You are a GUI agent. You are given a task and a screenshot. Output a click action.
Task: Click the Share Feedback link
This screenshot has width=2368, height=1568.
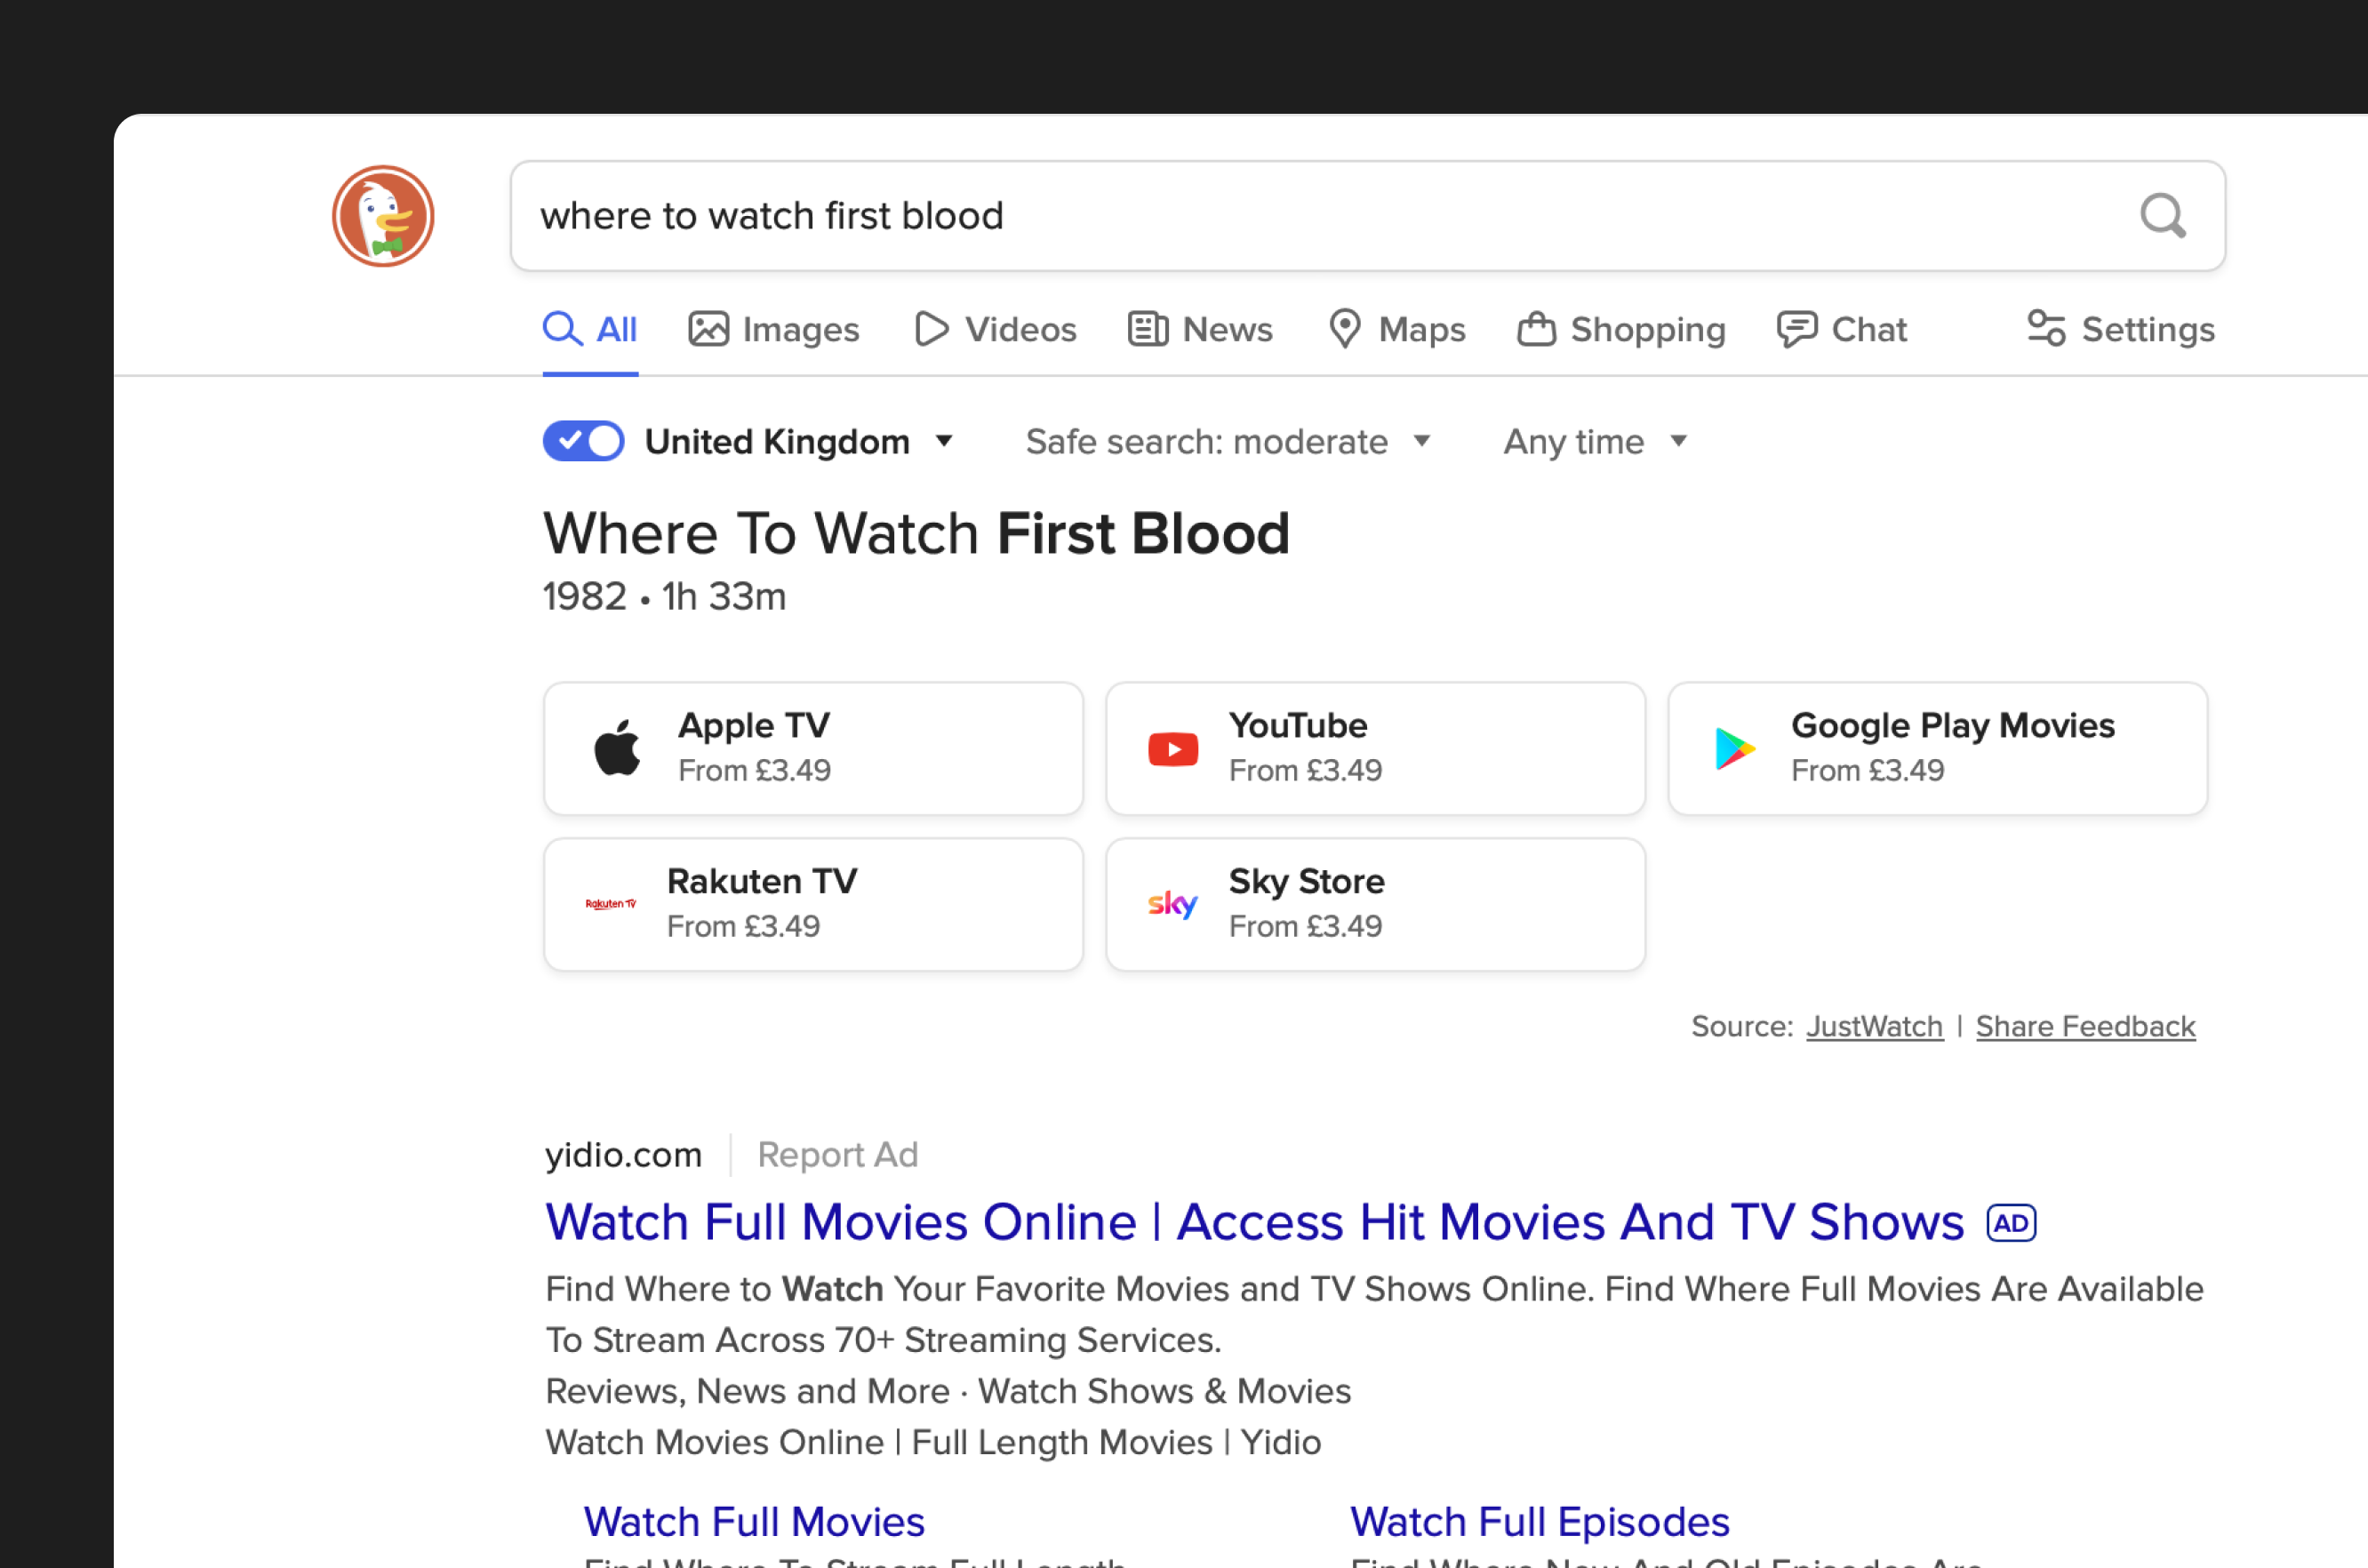tap(2085, 1026)
